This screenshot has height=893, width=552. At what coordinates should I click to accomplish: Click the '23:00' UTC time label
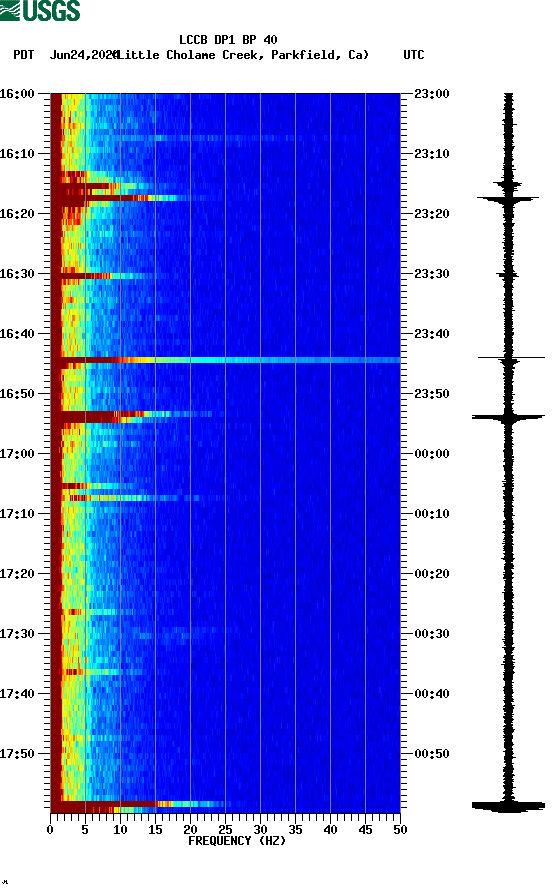[432, 93]
